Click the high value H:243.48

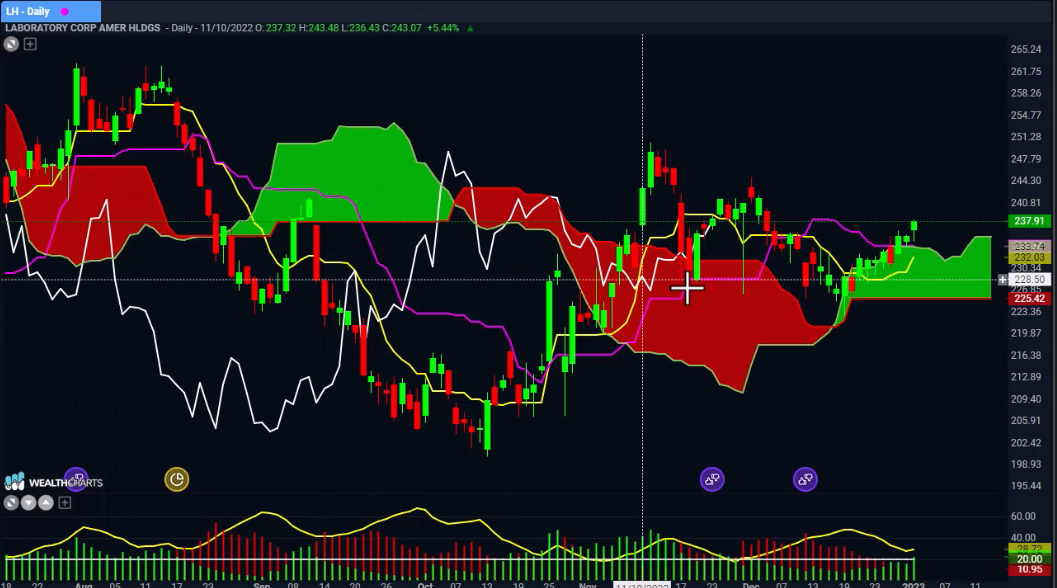319,28
